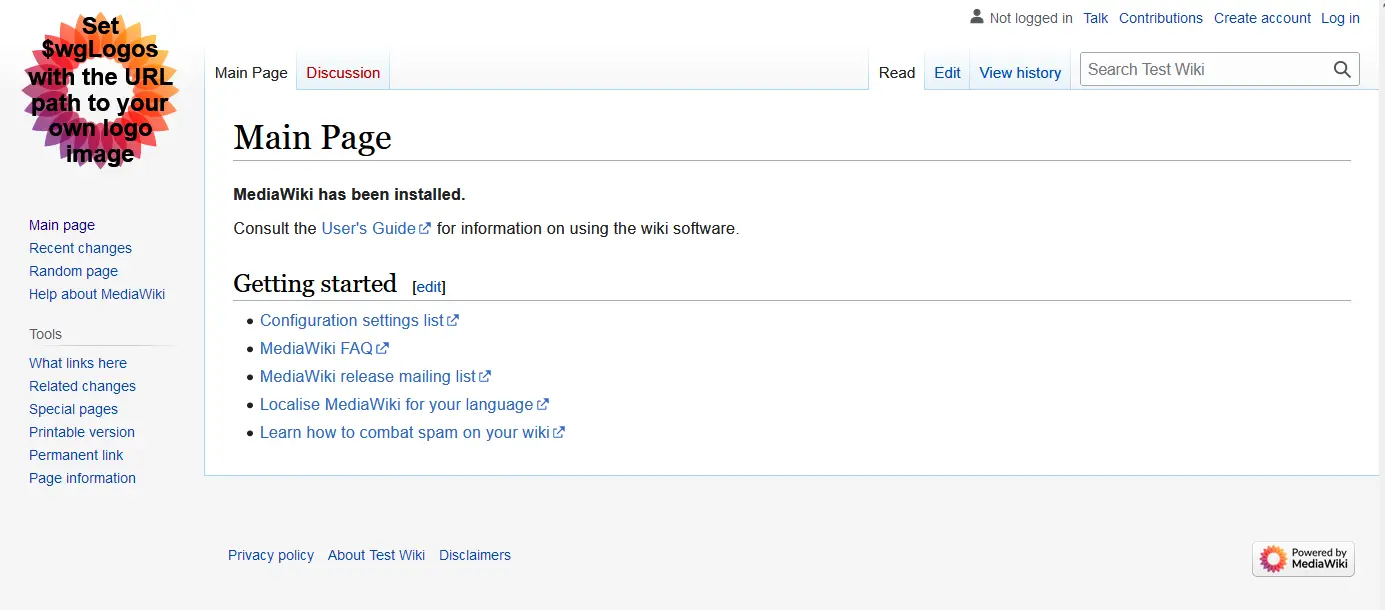This screenshot has height=610, width=1385.
Task: Go to Main page in sidebar
Action: [x=62, y=225]
